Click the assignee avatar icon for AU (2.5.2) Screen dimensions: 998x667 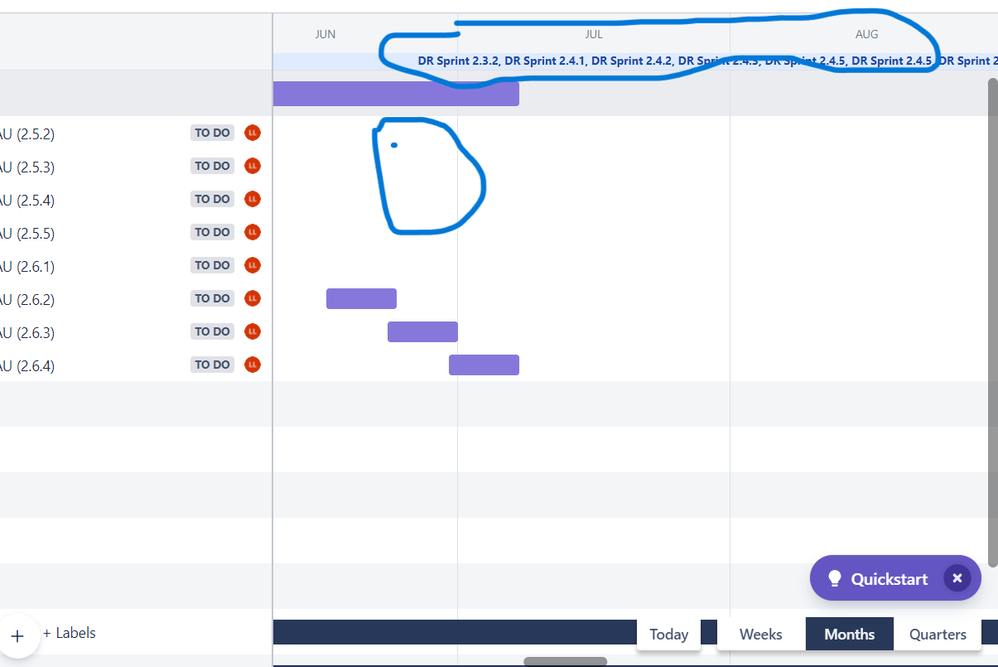(252, 132)
